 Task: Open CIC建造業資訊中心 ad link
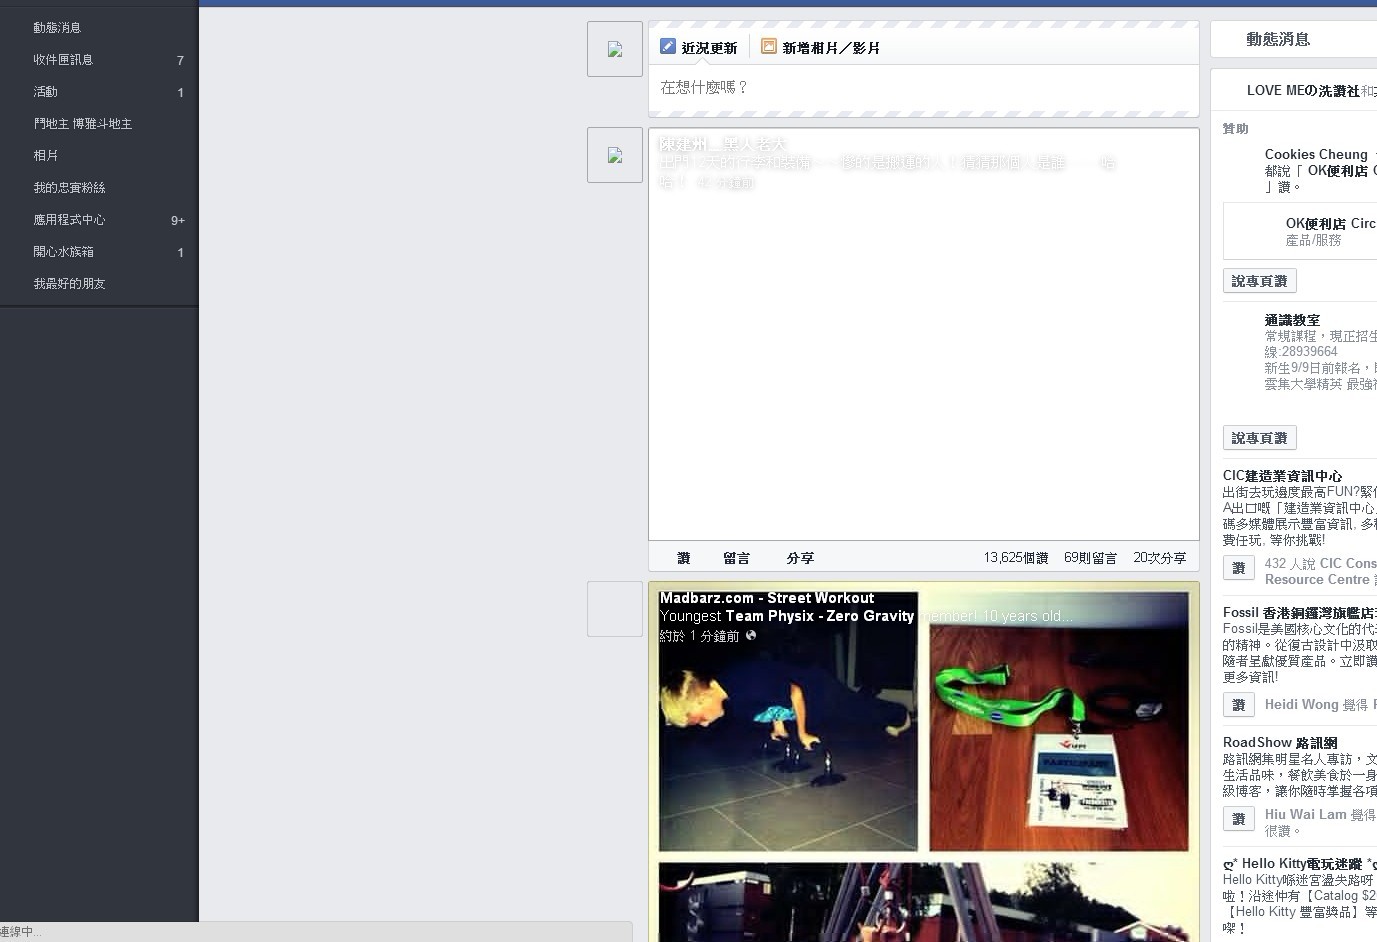click(x=1282, y=476)
